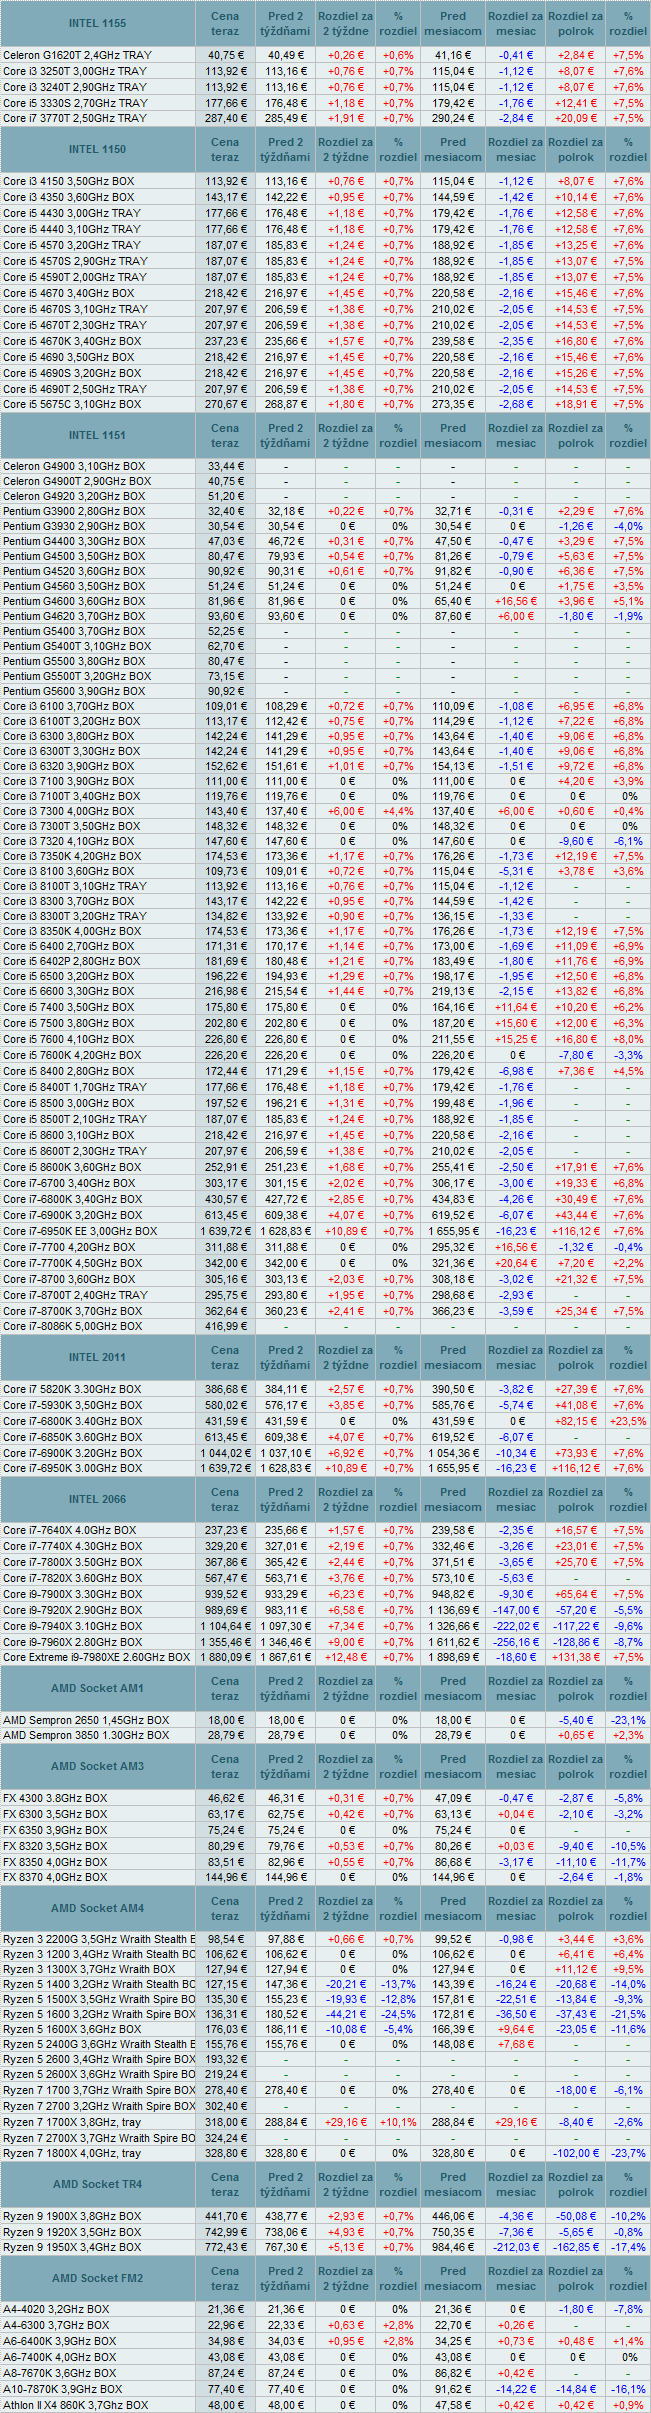This screenshot has width=651, height=2413.
Task: Select the Pentium G4560 3,50GHz BOX name
Action: click(74, 586)
